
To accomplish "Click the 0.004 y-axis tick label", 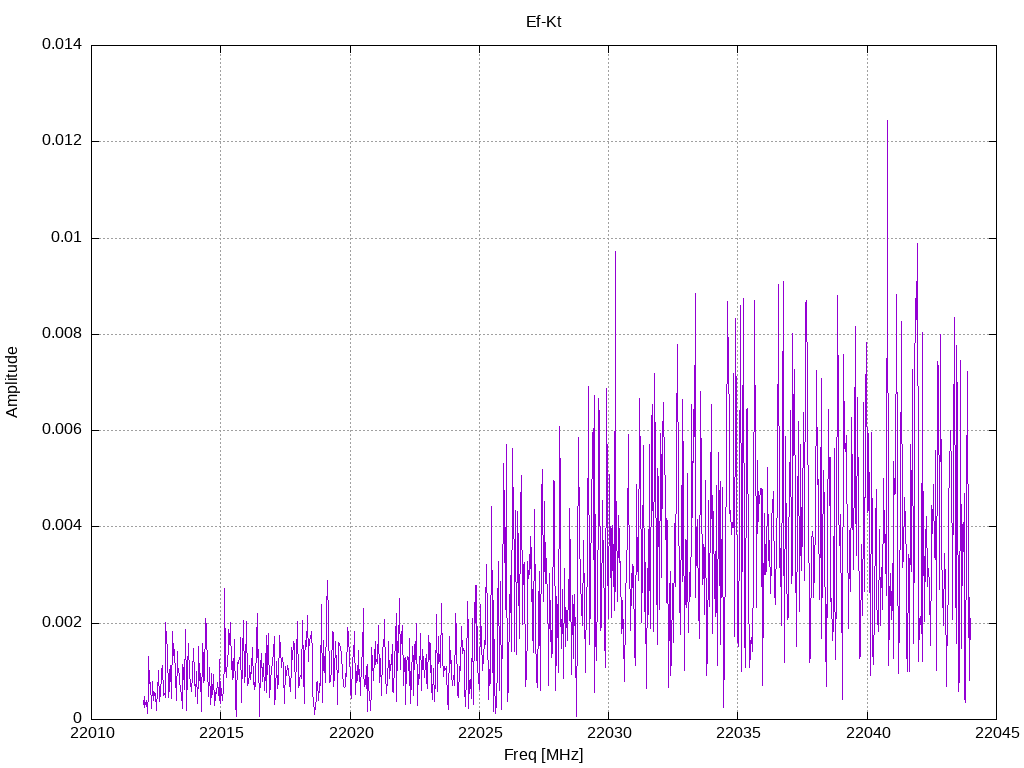I will (61, 526).
